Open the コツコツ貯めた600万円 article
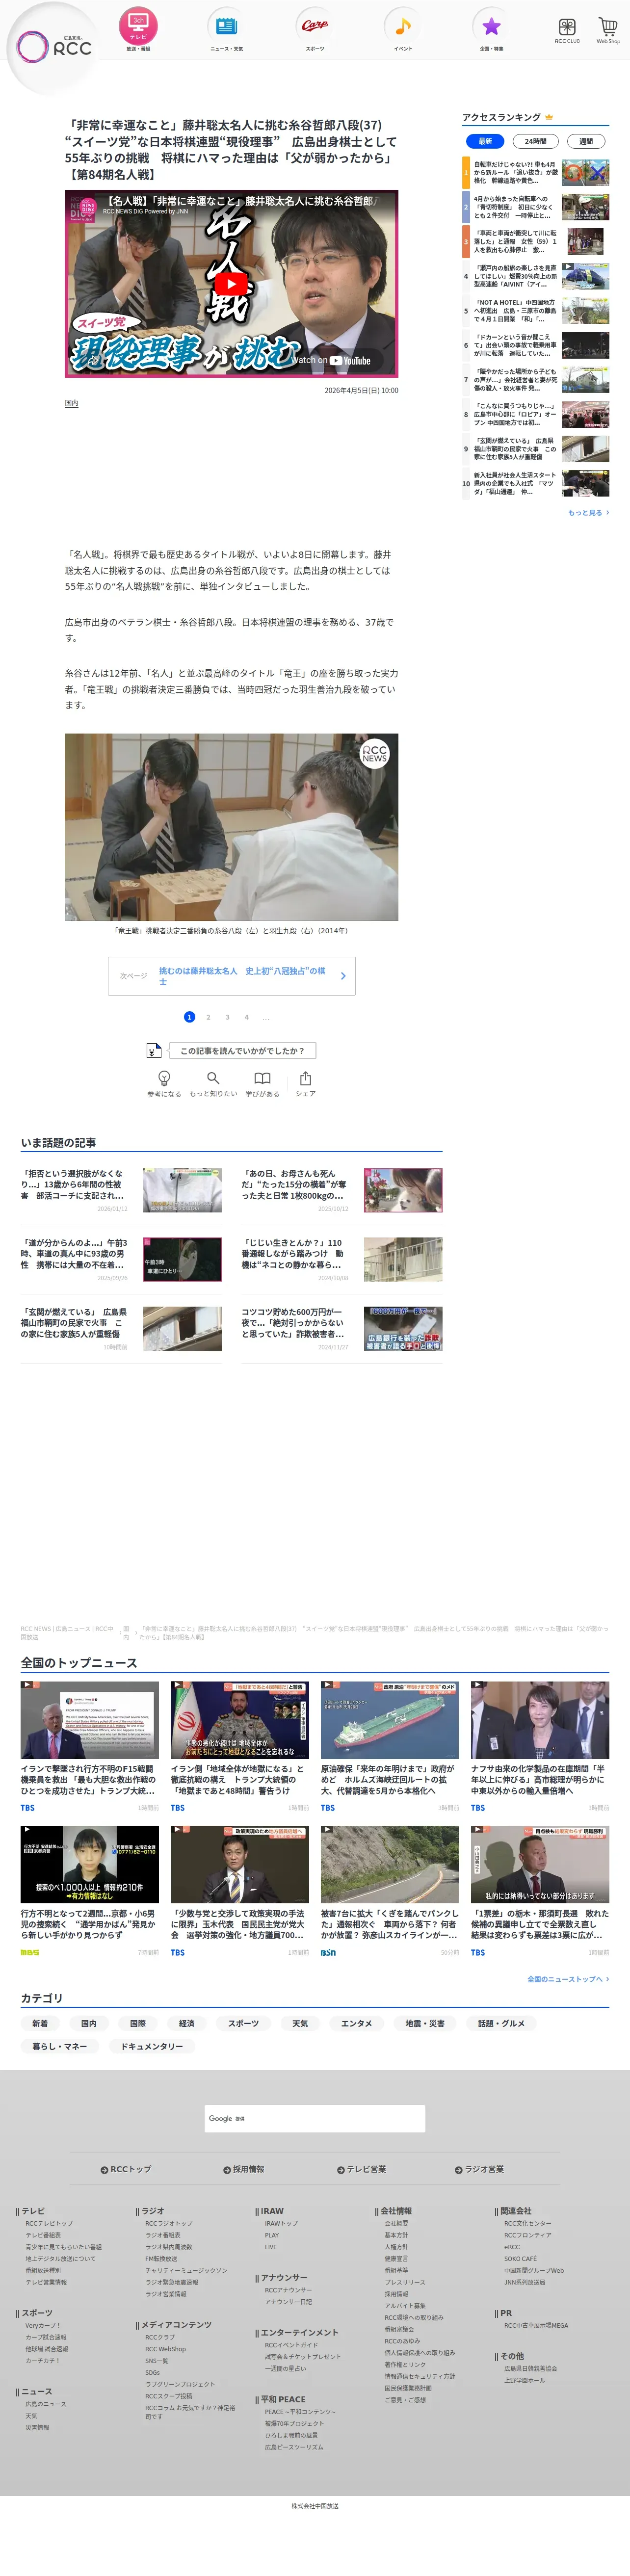 (342, 1328)
